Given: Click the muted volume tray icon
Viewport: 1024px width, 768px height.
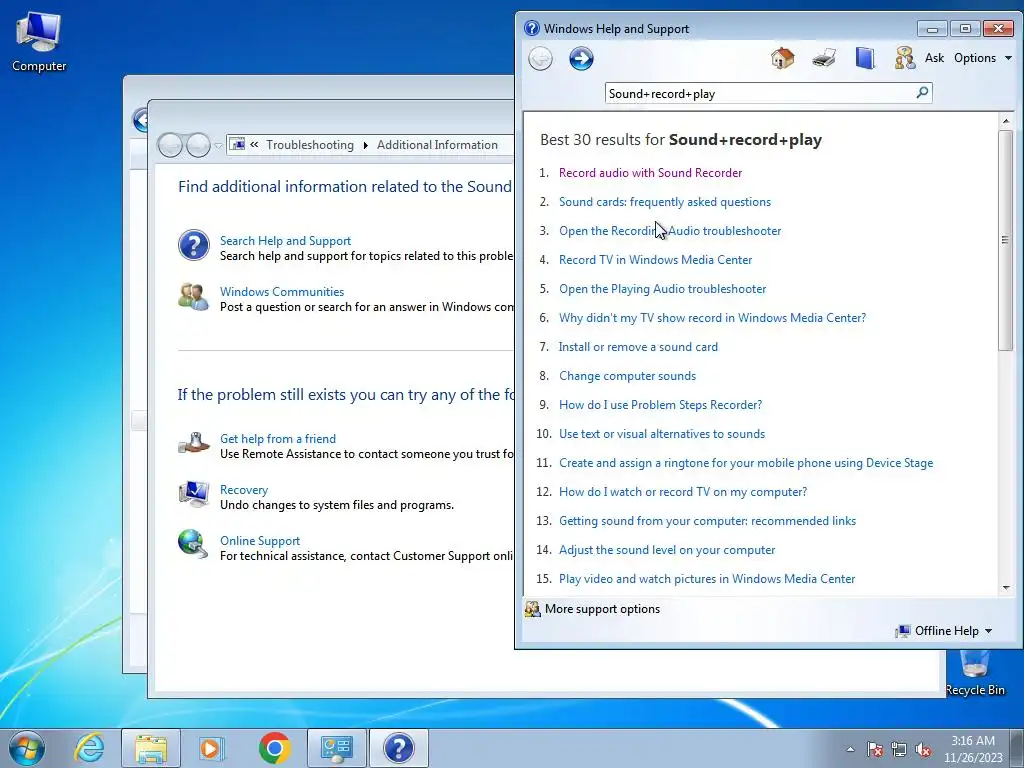Looking at the screenshot, I should 923,749.
